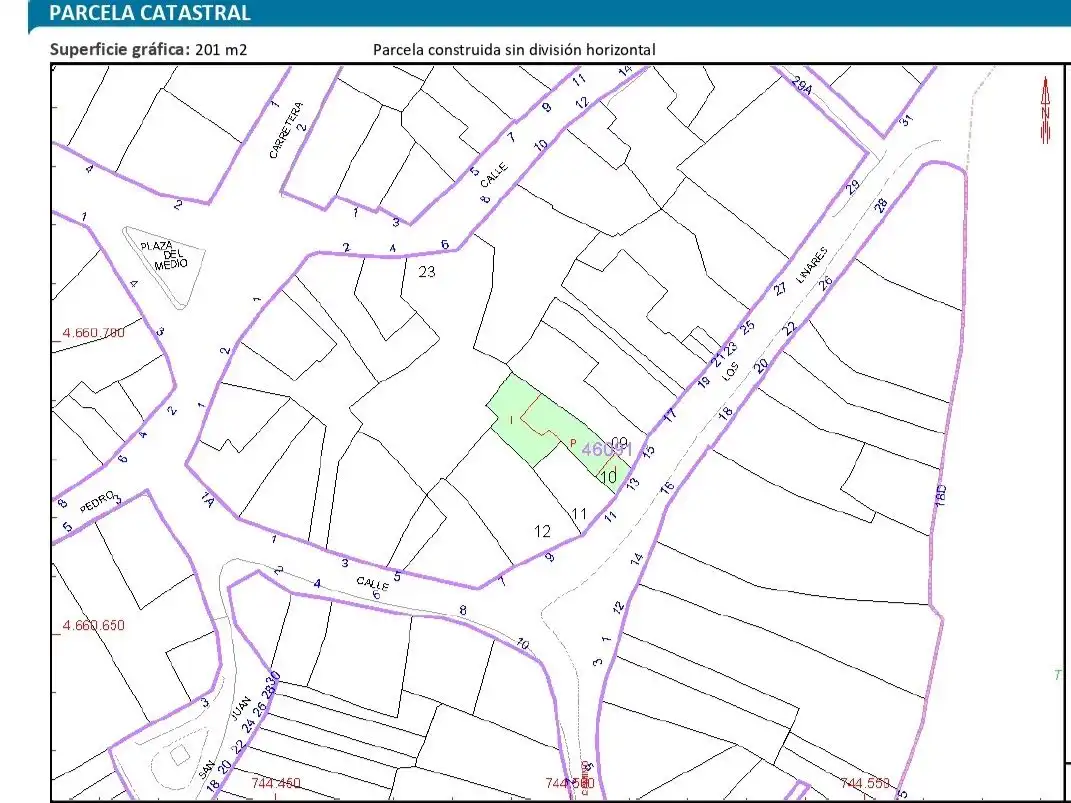The height and width of the screenshot is (803, 1071).
Task: Click the PARCELA CATASTRAL header title
Action: 150,12
